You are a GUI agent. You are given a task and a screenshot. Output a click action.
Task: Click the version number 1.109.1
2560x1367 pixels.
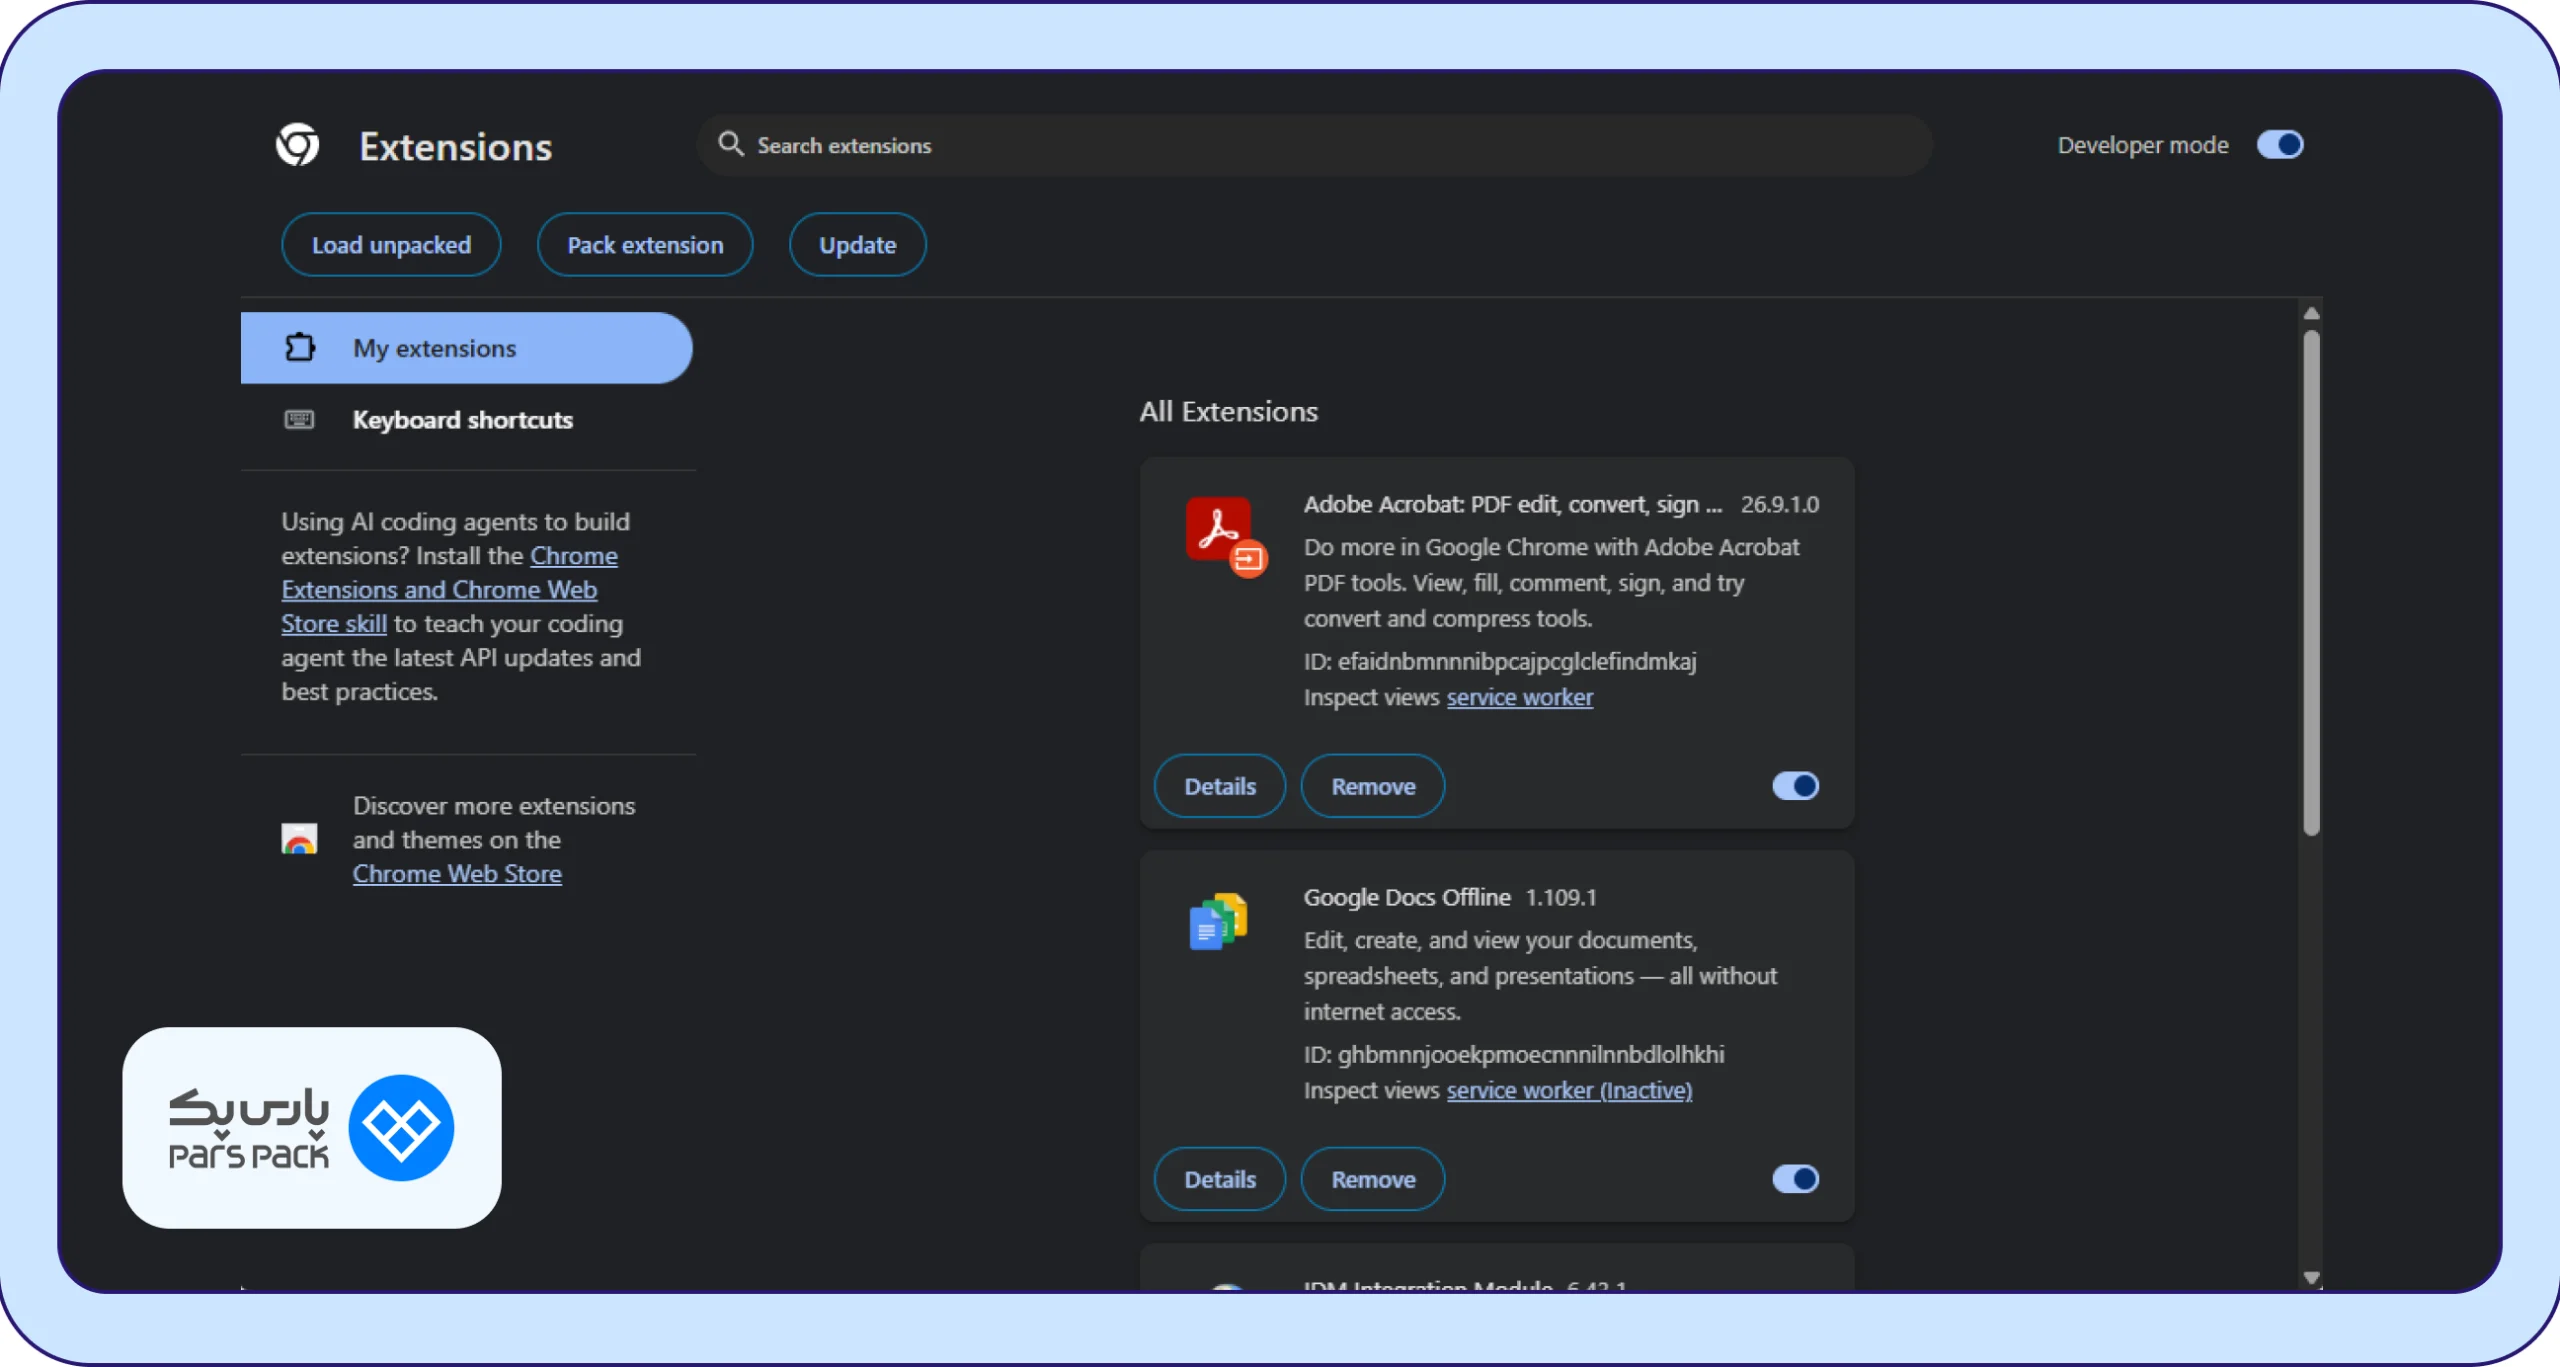[x=1561, y=897]
